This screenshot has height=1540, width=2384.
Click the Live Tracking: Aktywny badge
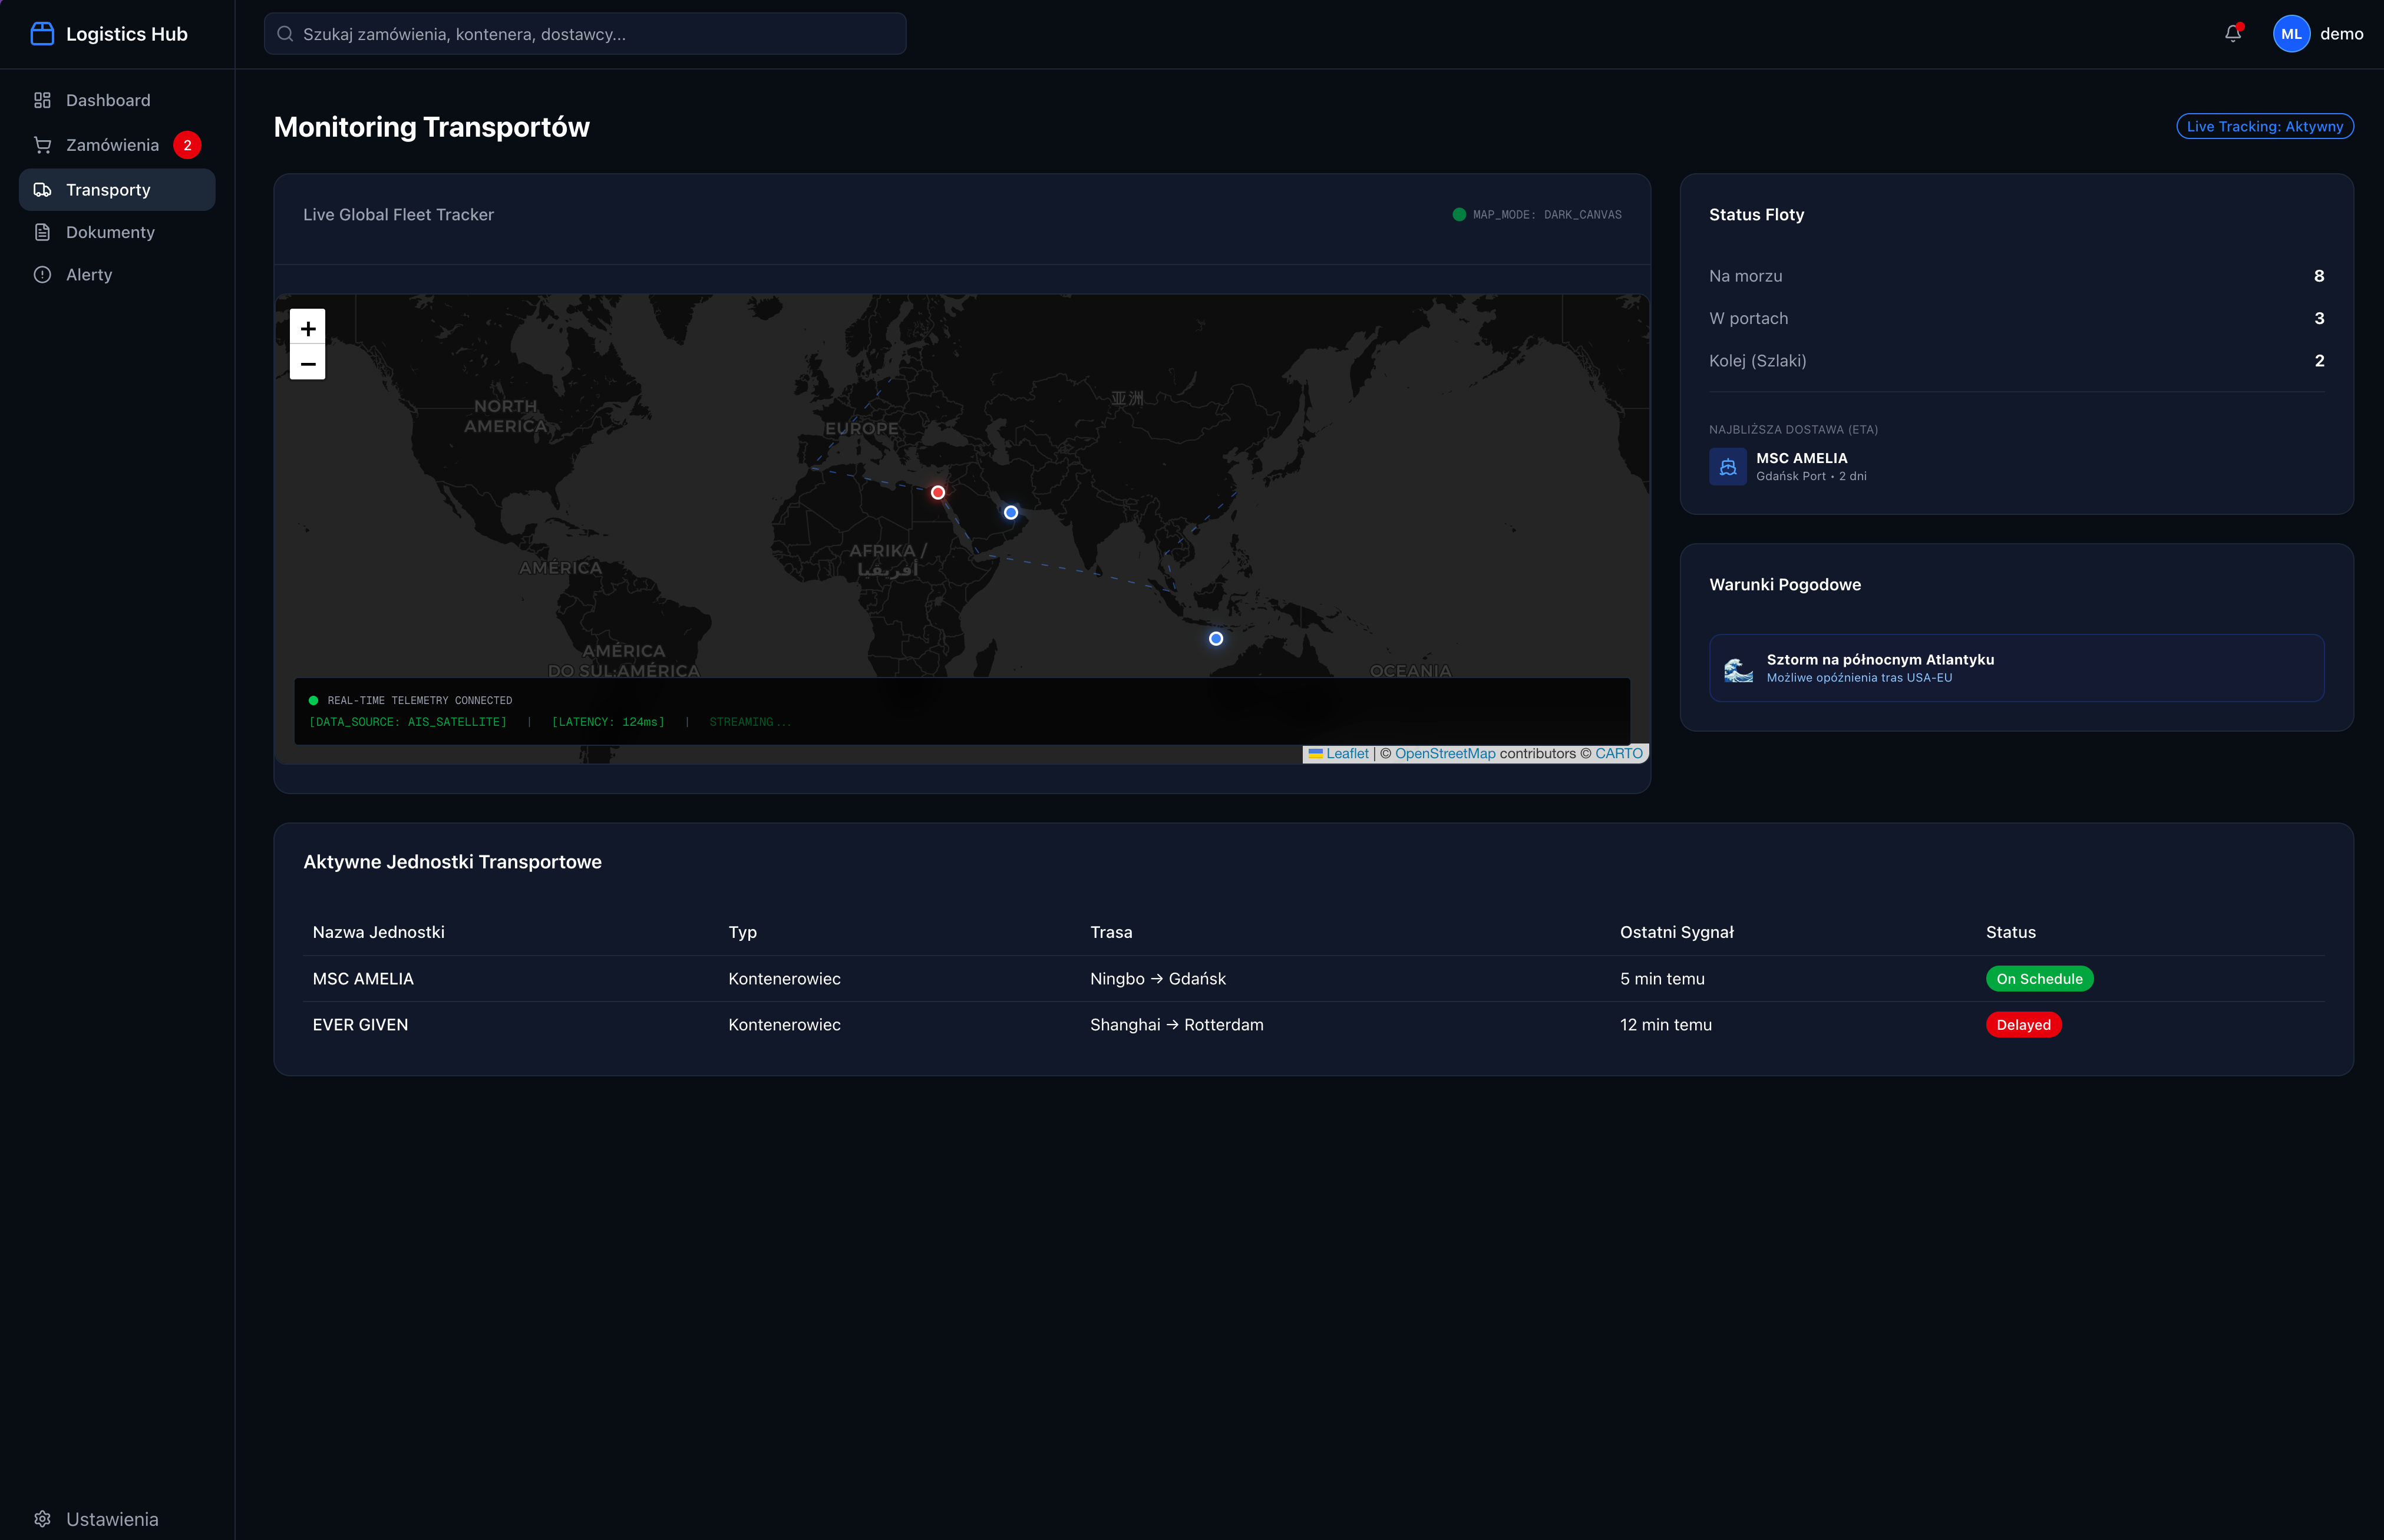[2265, 127]
